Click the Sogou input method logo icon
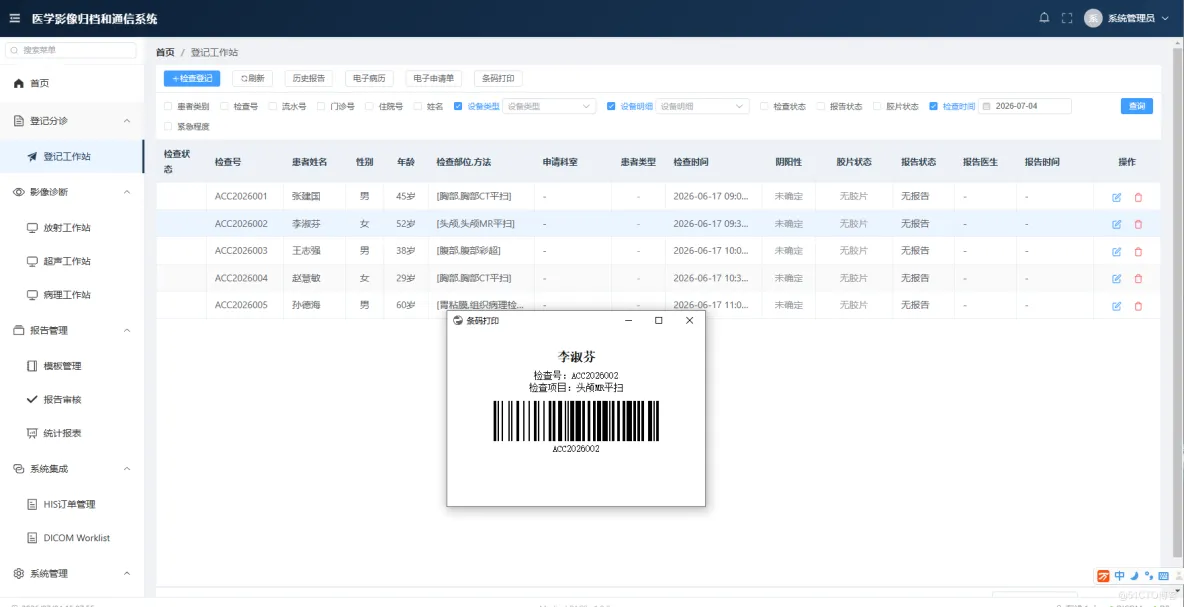This screenshot has height=607, width=1184. (x=1104, y=576)
